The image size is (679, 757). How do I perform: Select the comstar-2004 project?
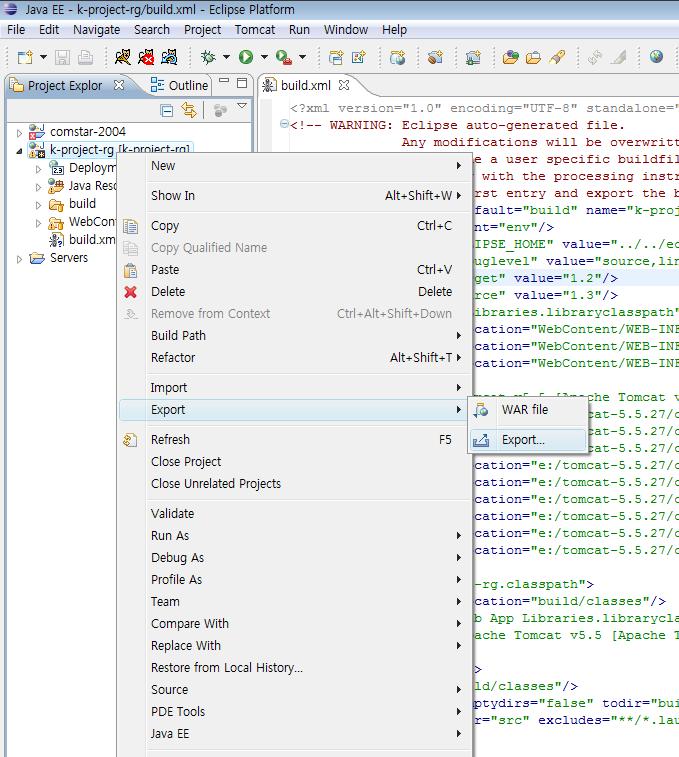(78, 131)
